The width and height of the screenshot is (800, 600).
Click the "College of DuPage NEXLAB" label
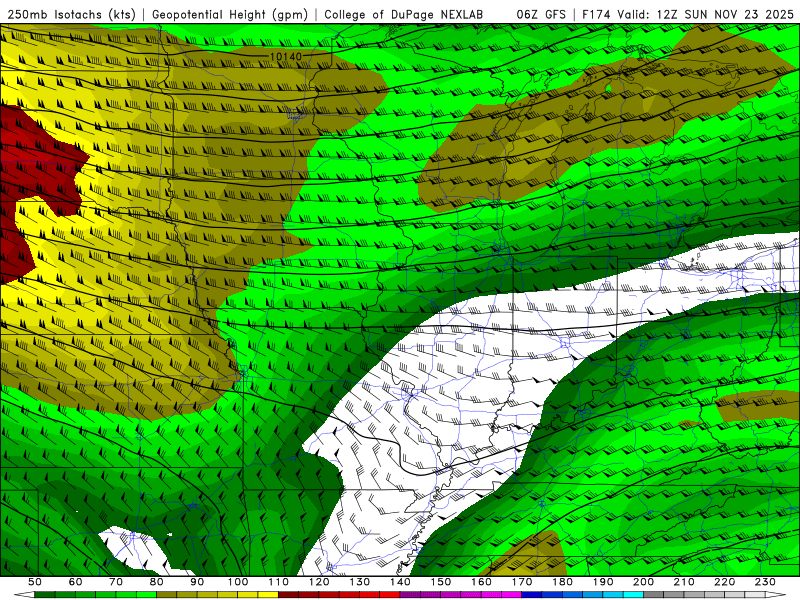click(404, 15)
